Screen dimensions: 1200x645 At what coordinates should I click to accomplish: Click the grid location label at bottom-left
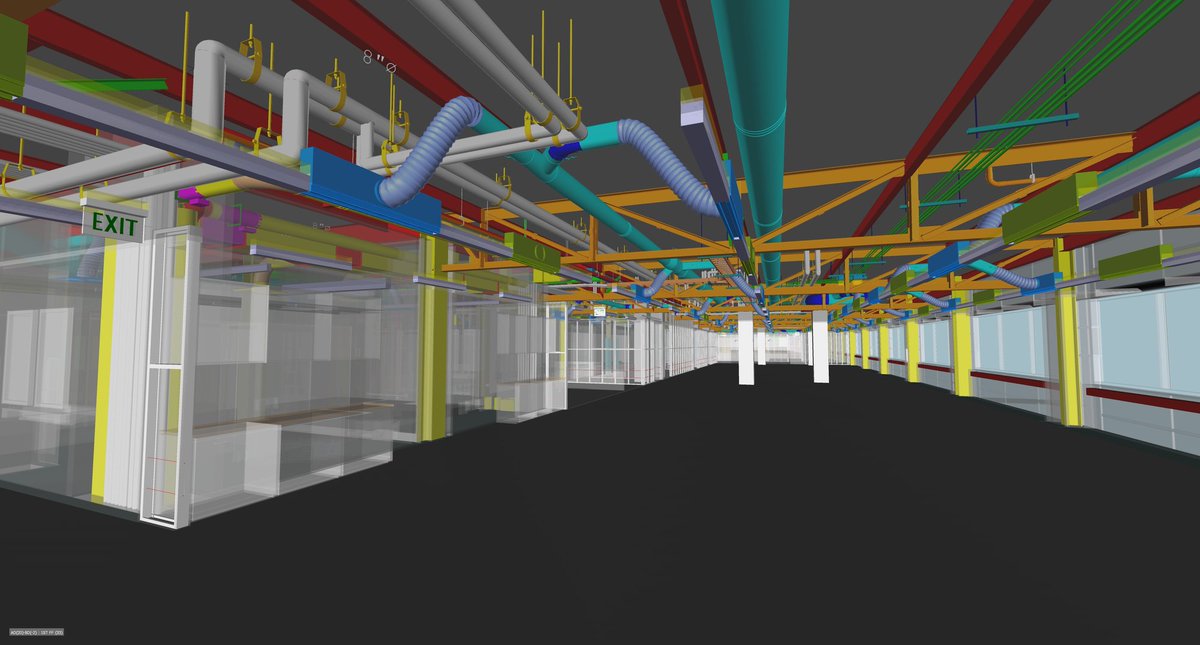[37, 632]
